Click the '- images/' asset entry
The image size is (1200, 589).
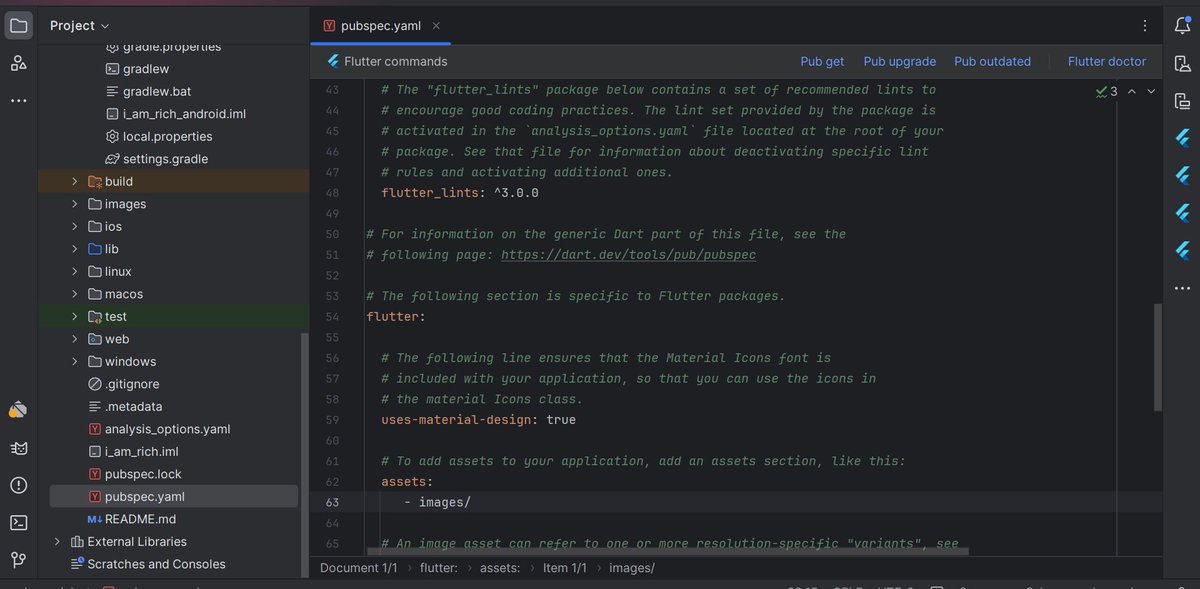tap(437, 503)
